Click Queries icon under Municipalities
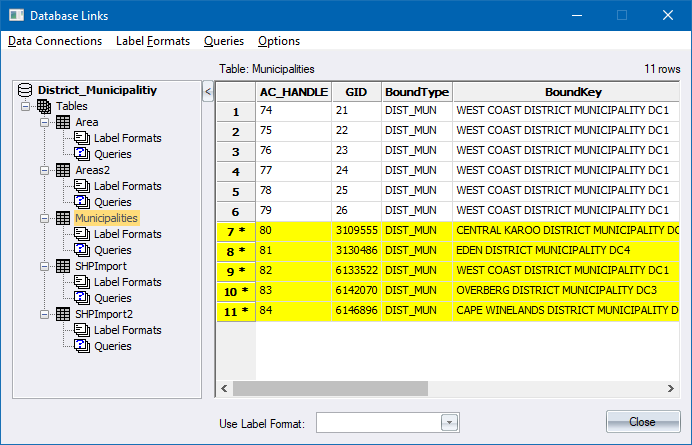Screen dimensions: 692x445 click(x=82, y=250)
